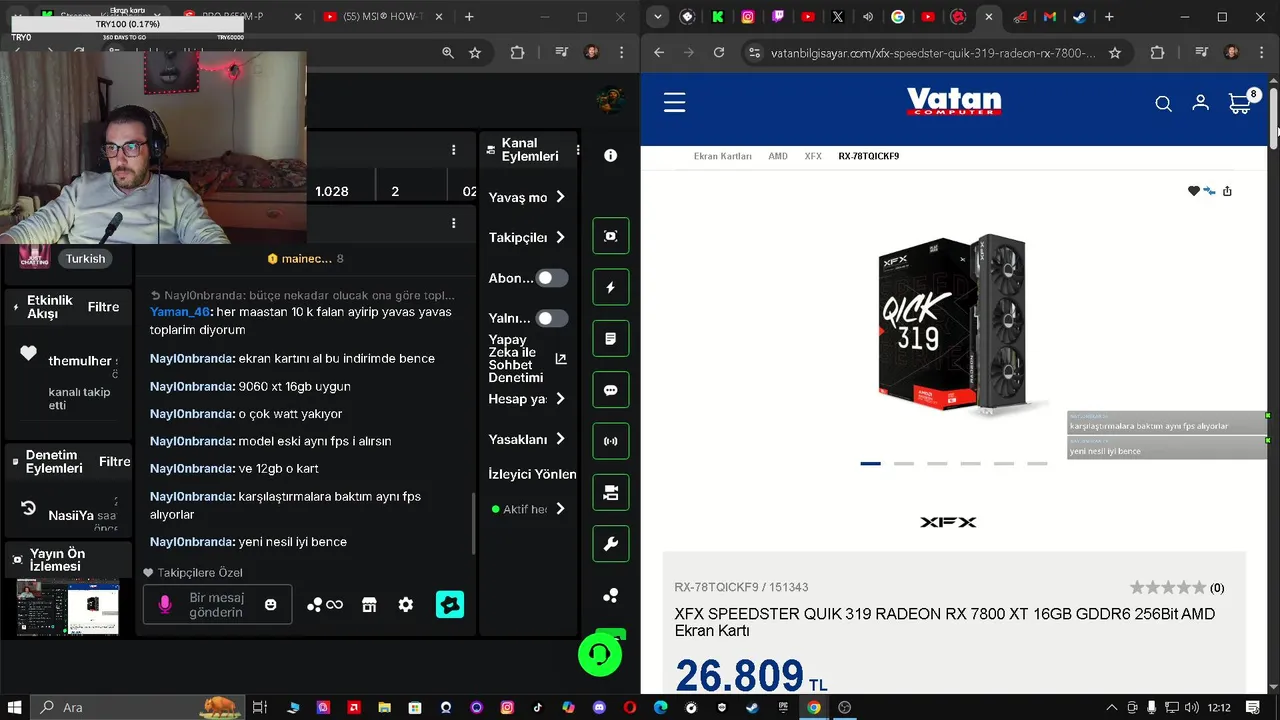This screenshot has width=1280, height=720.
Task: Switch to the Steam tab
Action: click(x=1079, y=17)
